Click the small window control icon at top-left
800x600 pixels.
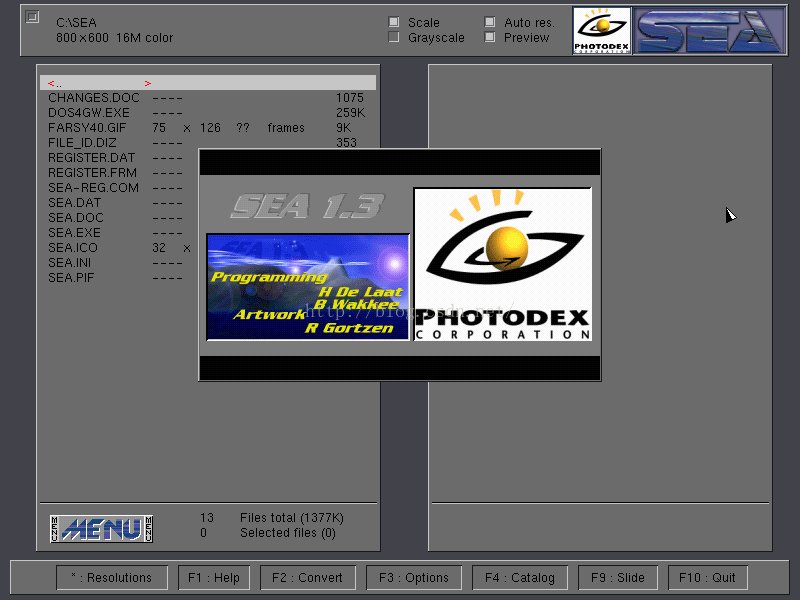tap(32, 17)
